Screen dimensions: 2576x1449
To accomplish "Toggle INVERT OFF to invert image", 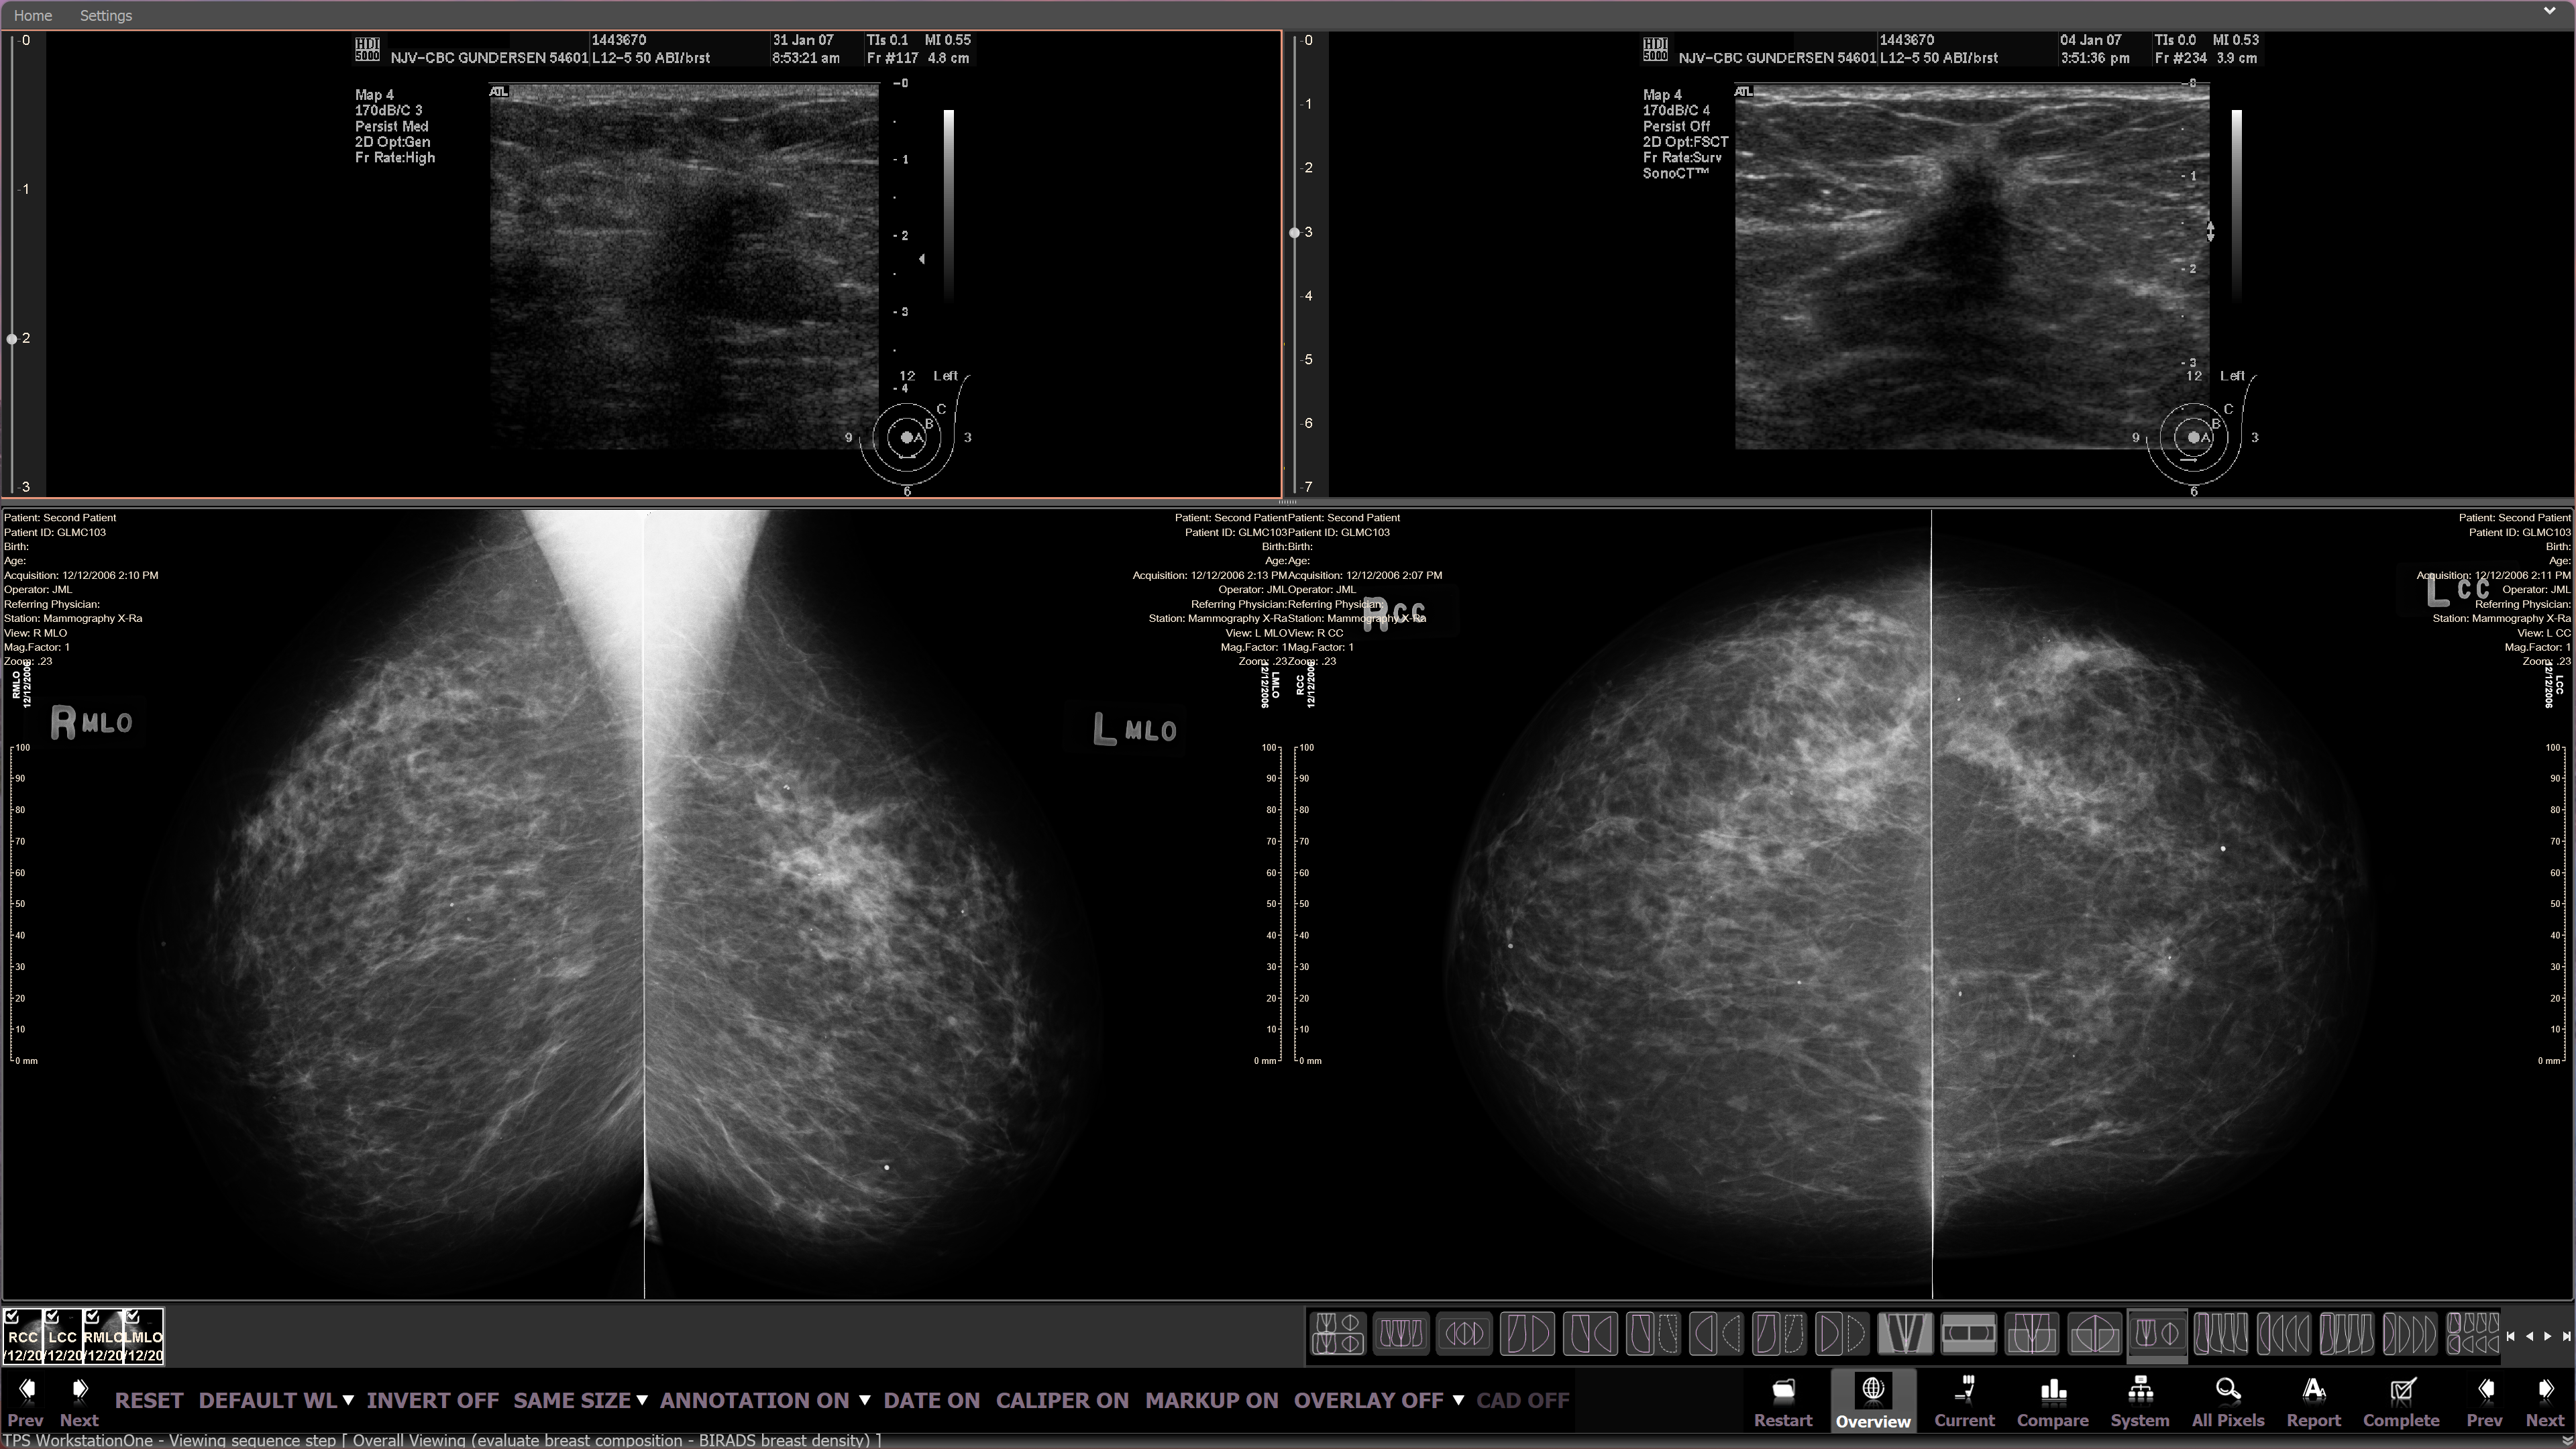I will (x=432, y=1400).
